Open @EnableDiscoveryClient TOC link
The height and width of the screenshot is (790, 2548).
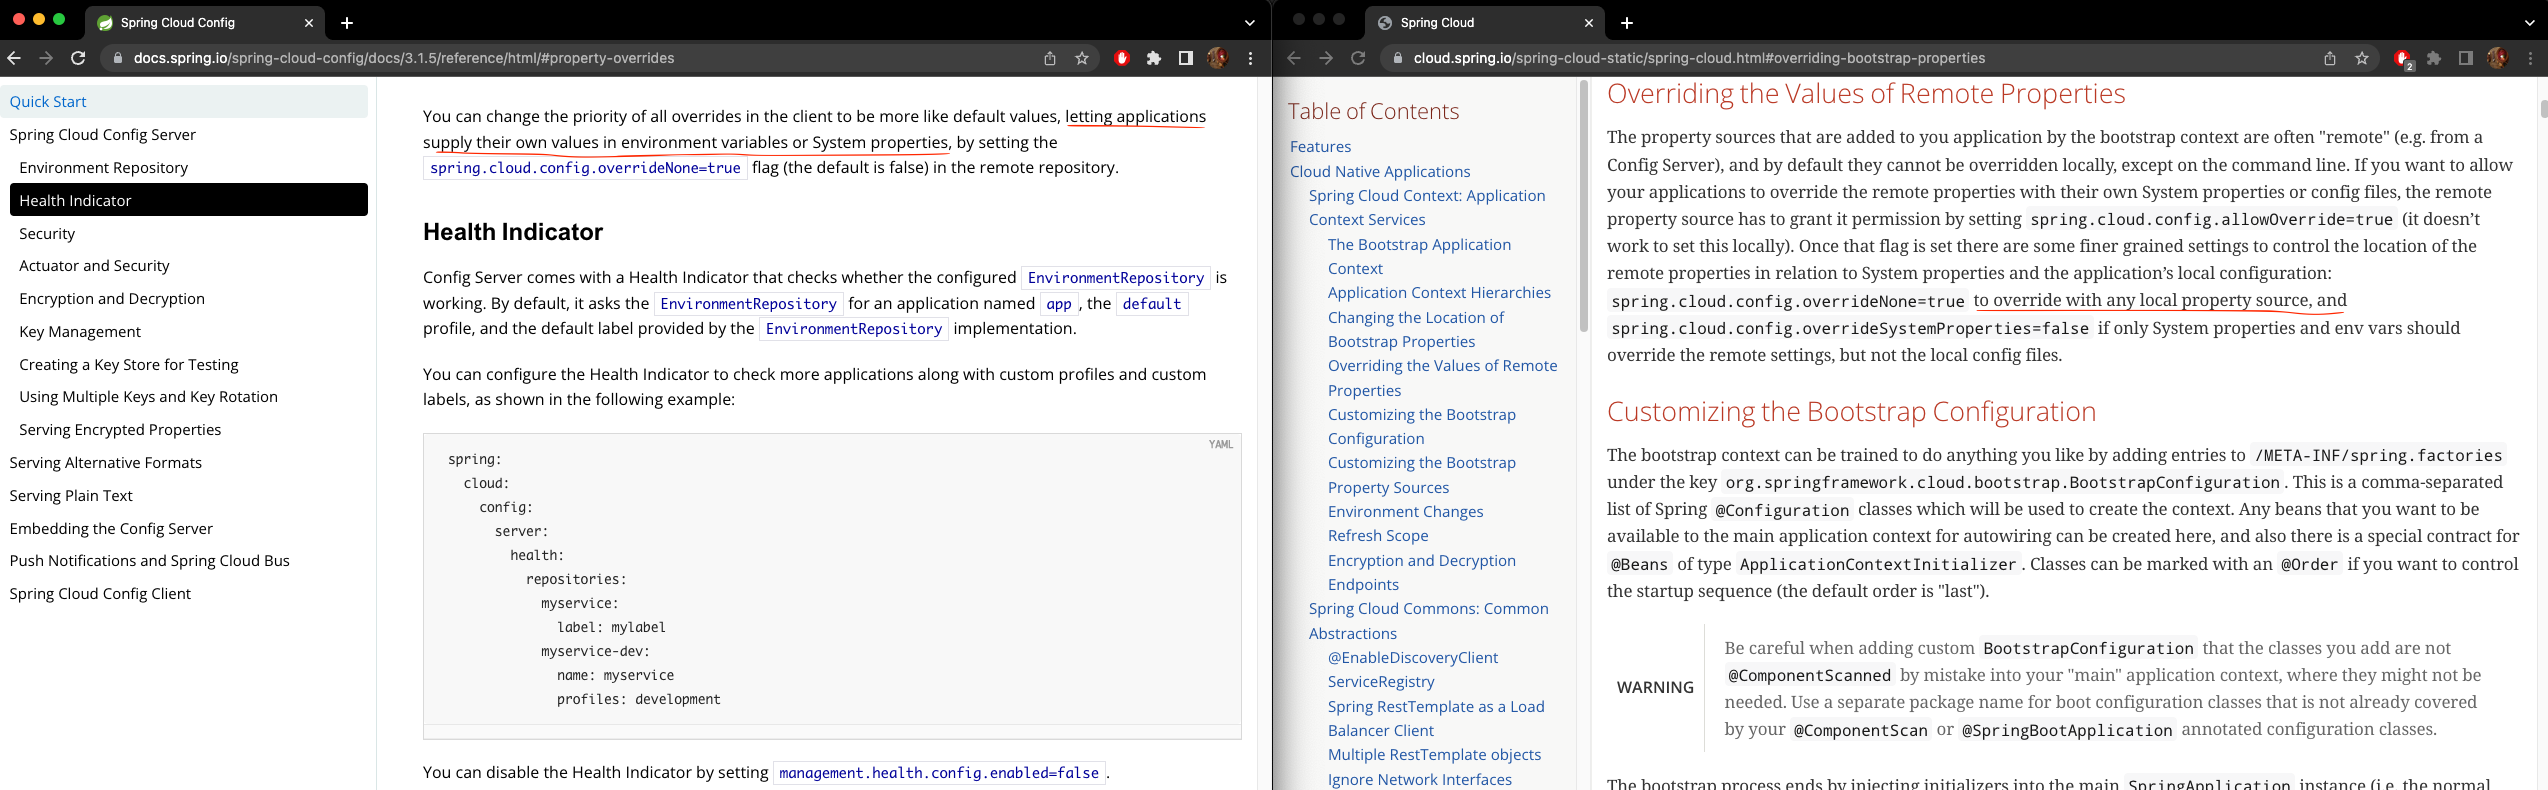click(1413, 657)
